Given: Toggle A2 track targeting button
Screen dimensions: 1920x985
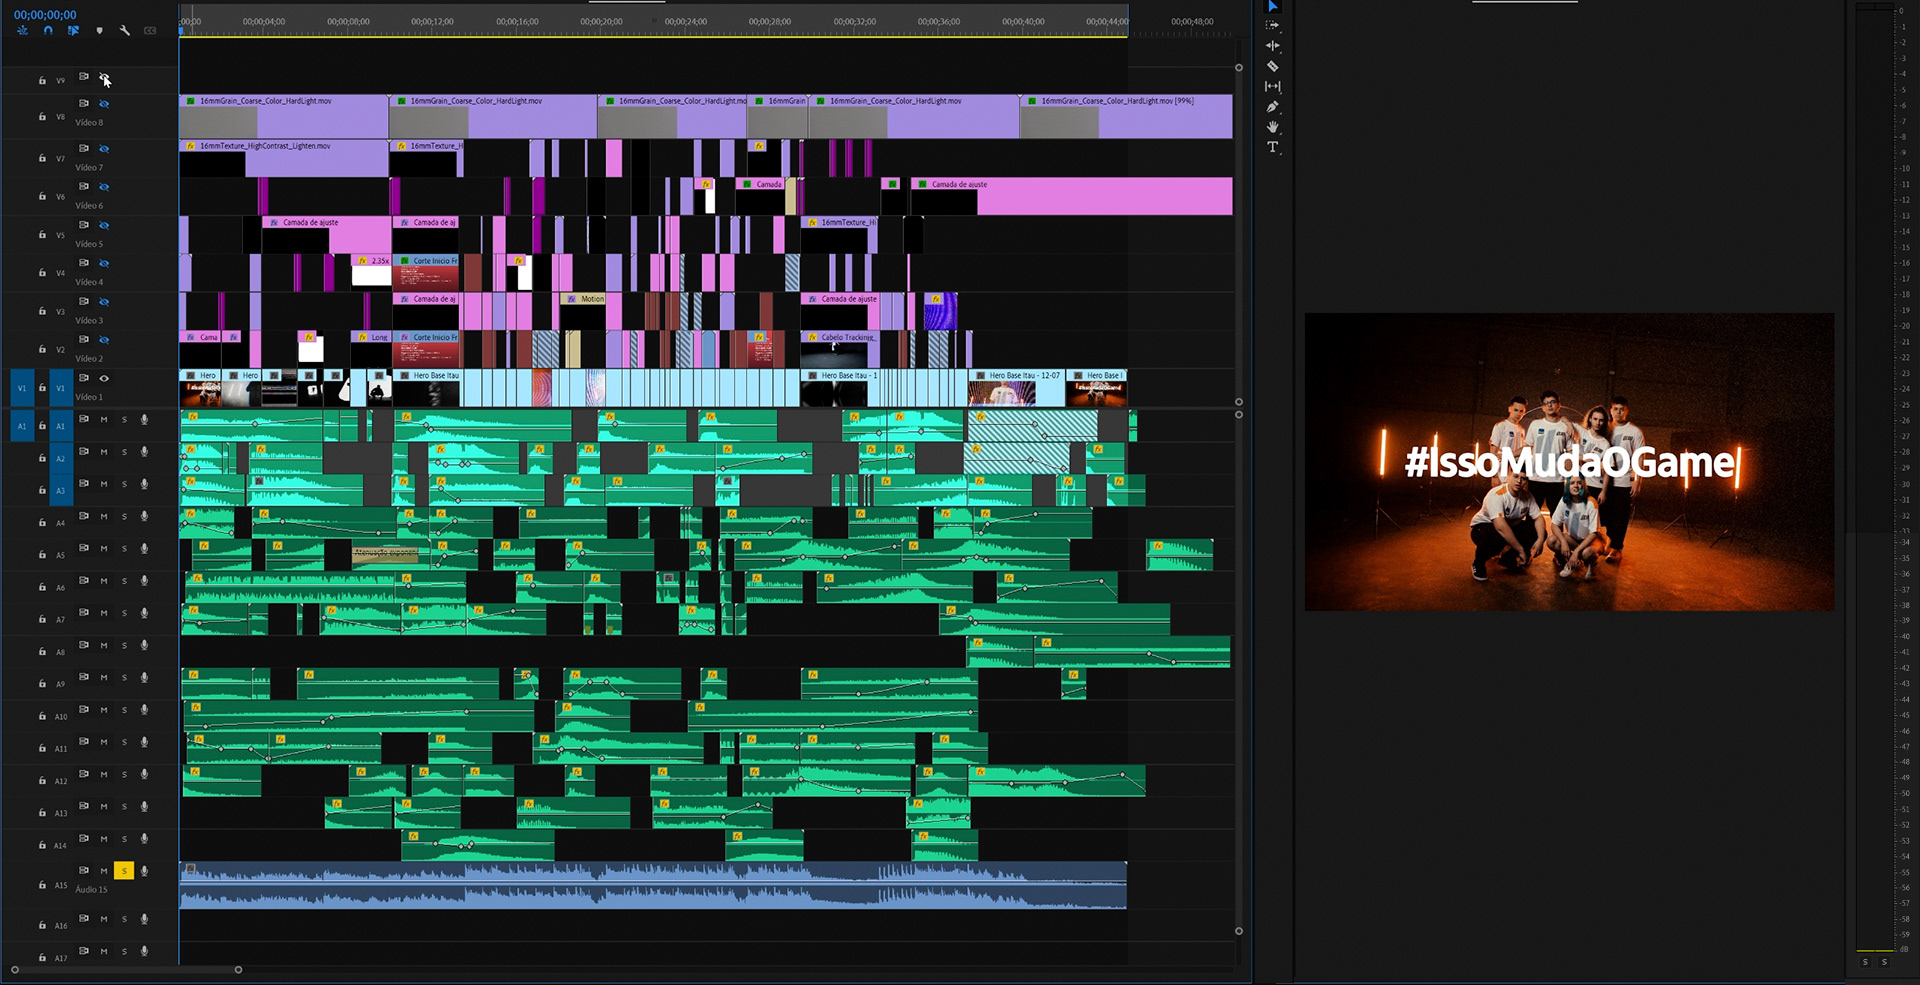Looking at the screenshot, I should click(61, 458).
